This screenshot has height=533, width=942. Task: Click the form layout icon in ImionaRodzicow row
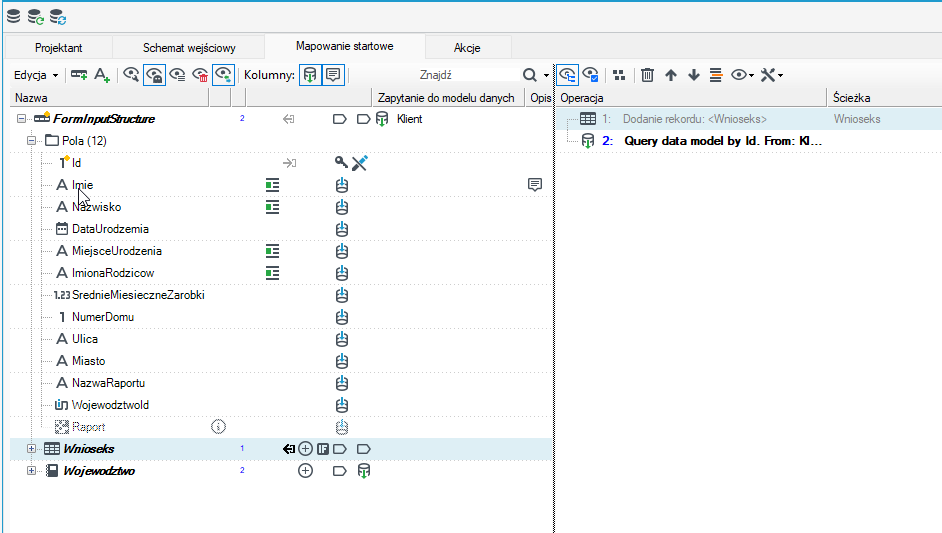(272, 273)
